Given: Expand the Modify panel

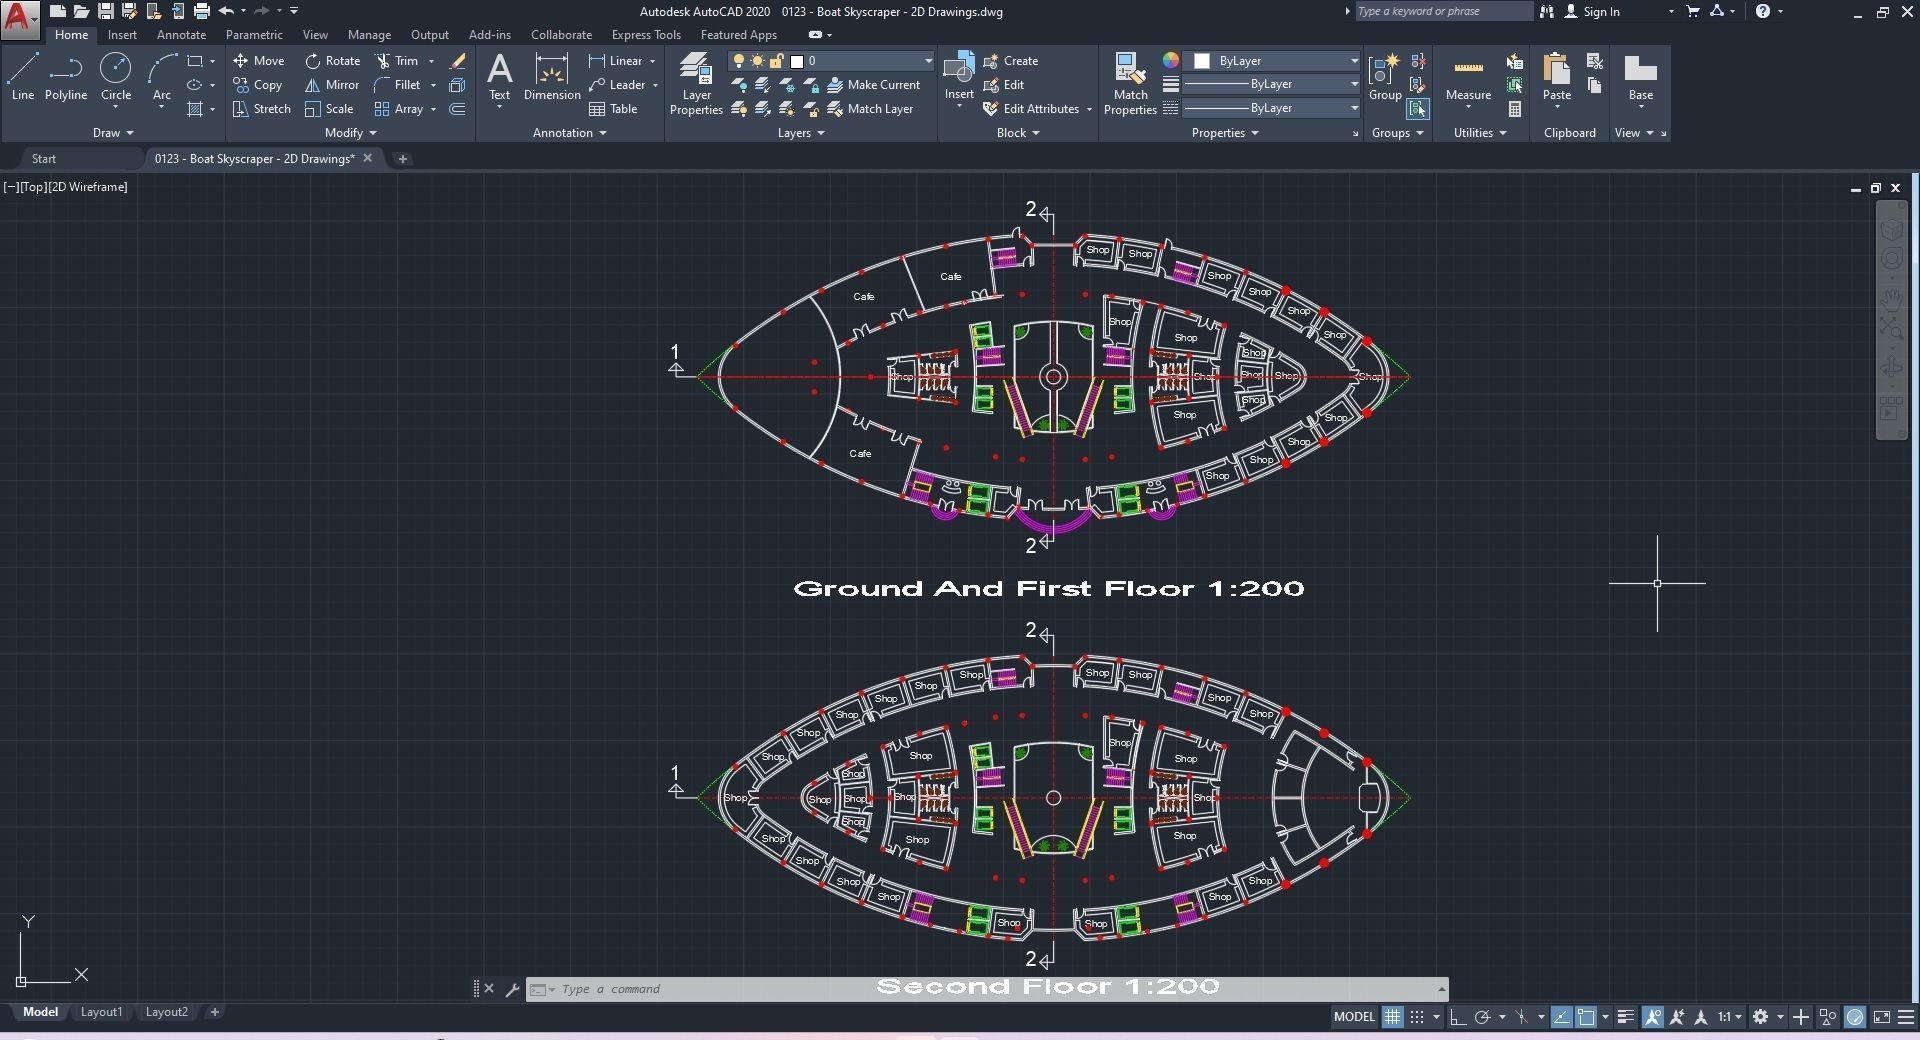Looking at the screenshot, I should click(351, 133).
